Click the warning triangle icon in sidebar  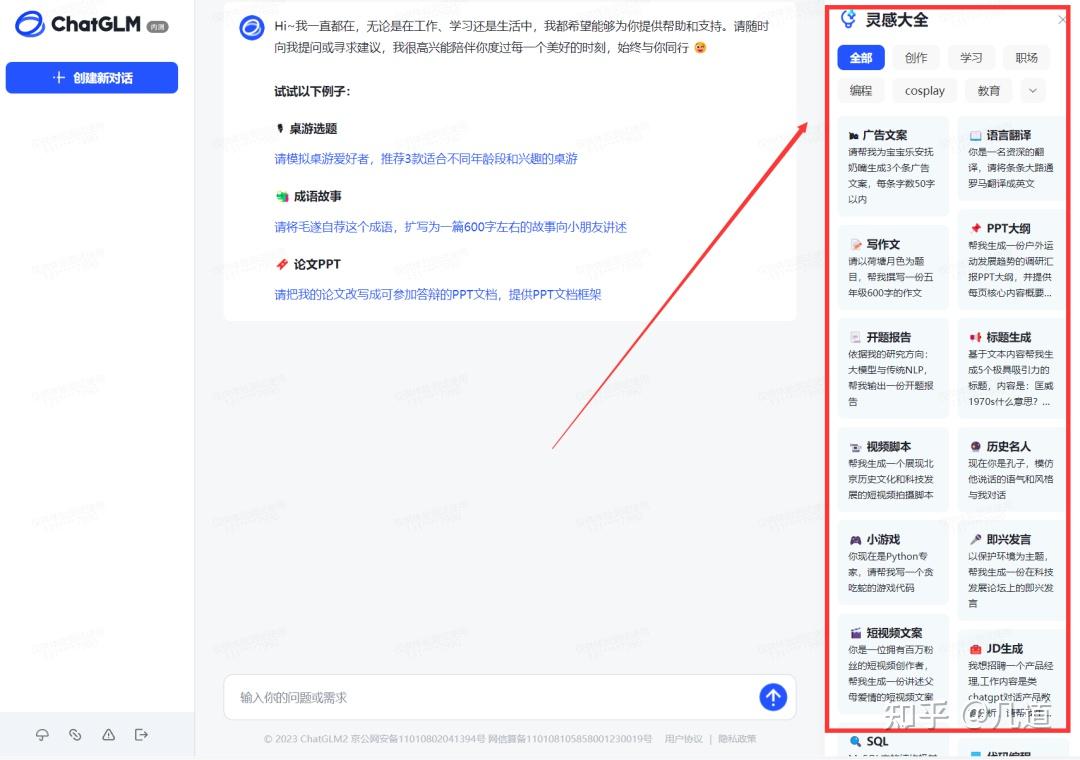point(108,735)
